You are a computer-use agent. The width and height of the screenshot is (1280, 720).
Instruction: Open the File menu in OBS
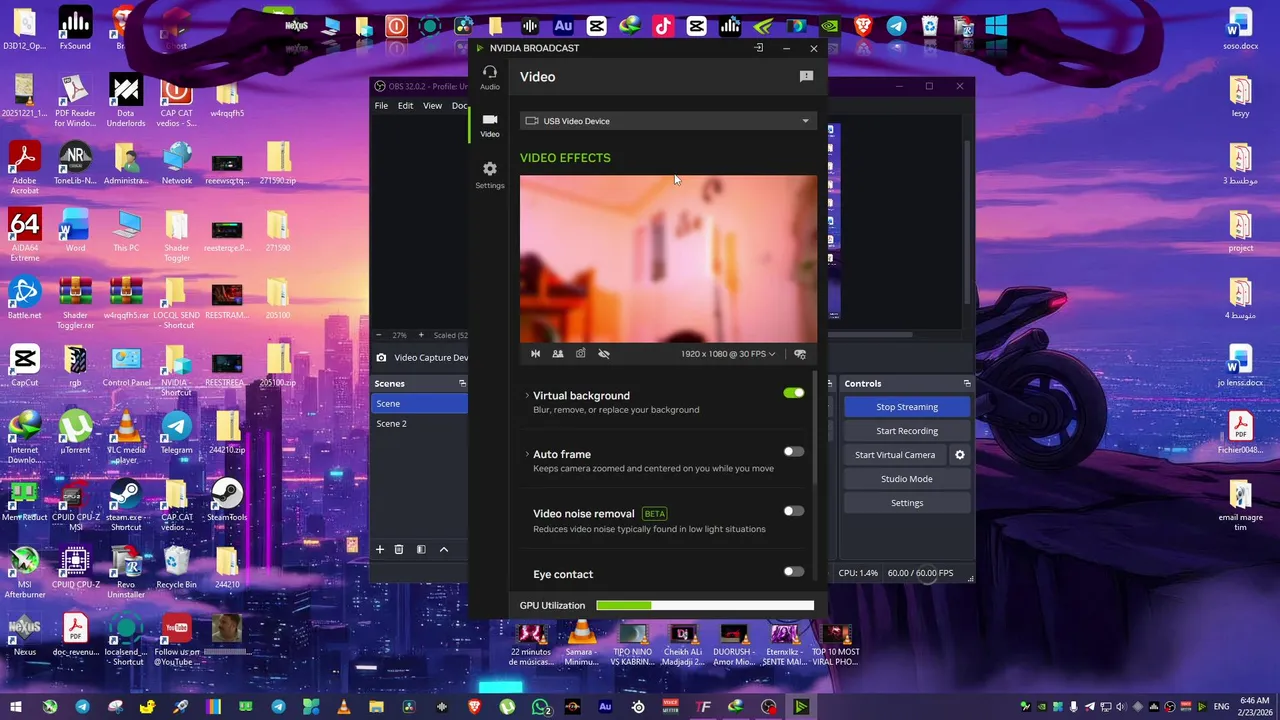click(381, 105)
